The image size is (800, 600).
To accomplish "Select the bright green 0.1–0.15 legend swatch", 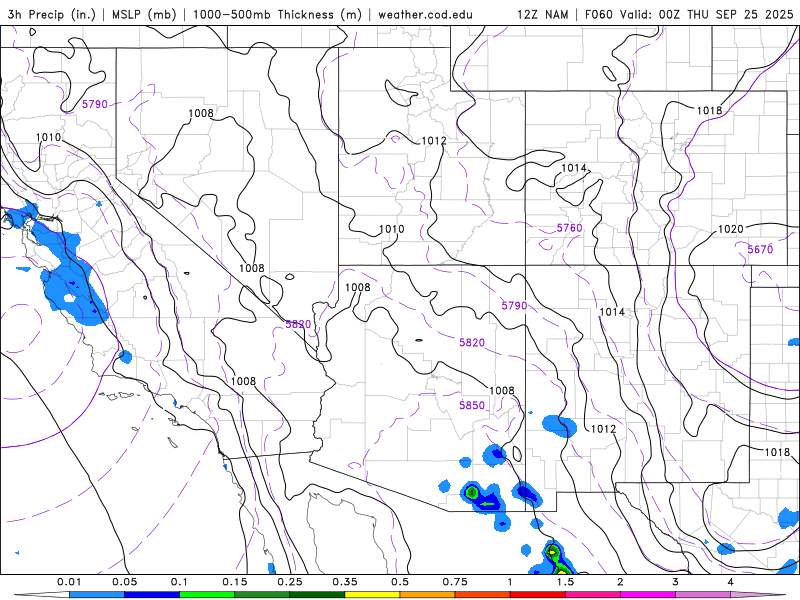I will click(x=207, y=595).
